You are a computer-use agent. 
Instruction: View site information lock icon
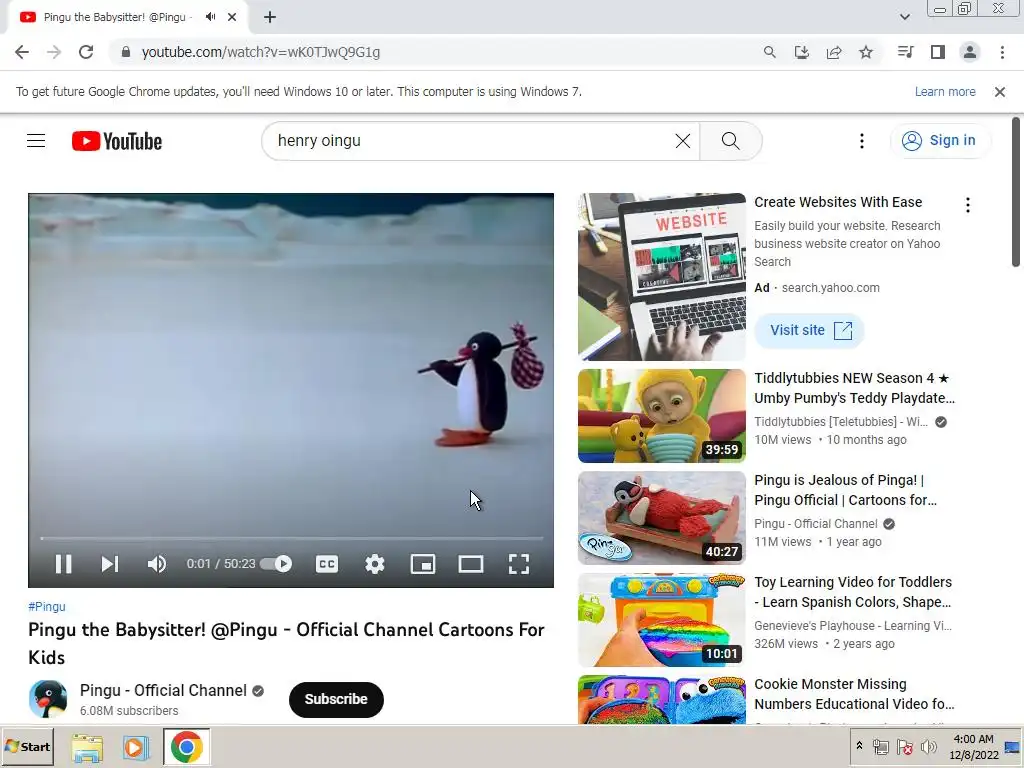126,52
